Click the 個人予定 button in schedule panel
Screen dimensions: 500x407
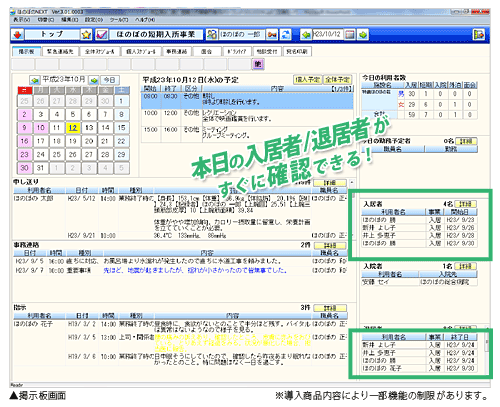pyautogui.click(x=307, y=80)
